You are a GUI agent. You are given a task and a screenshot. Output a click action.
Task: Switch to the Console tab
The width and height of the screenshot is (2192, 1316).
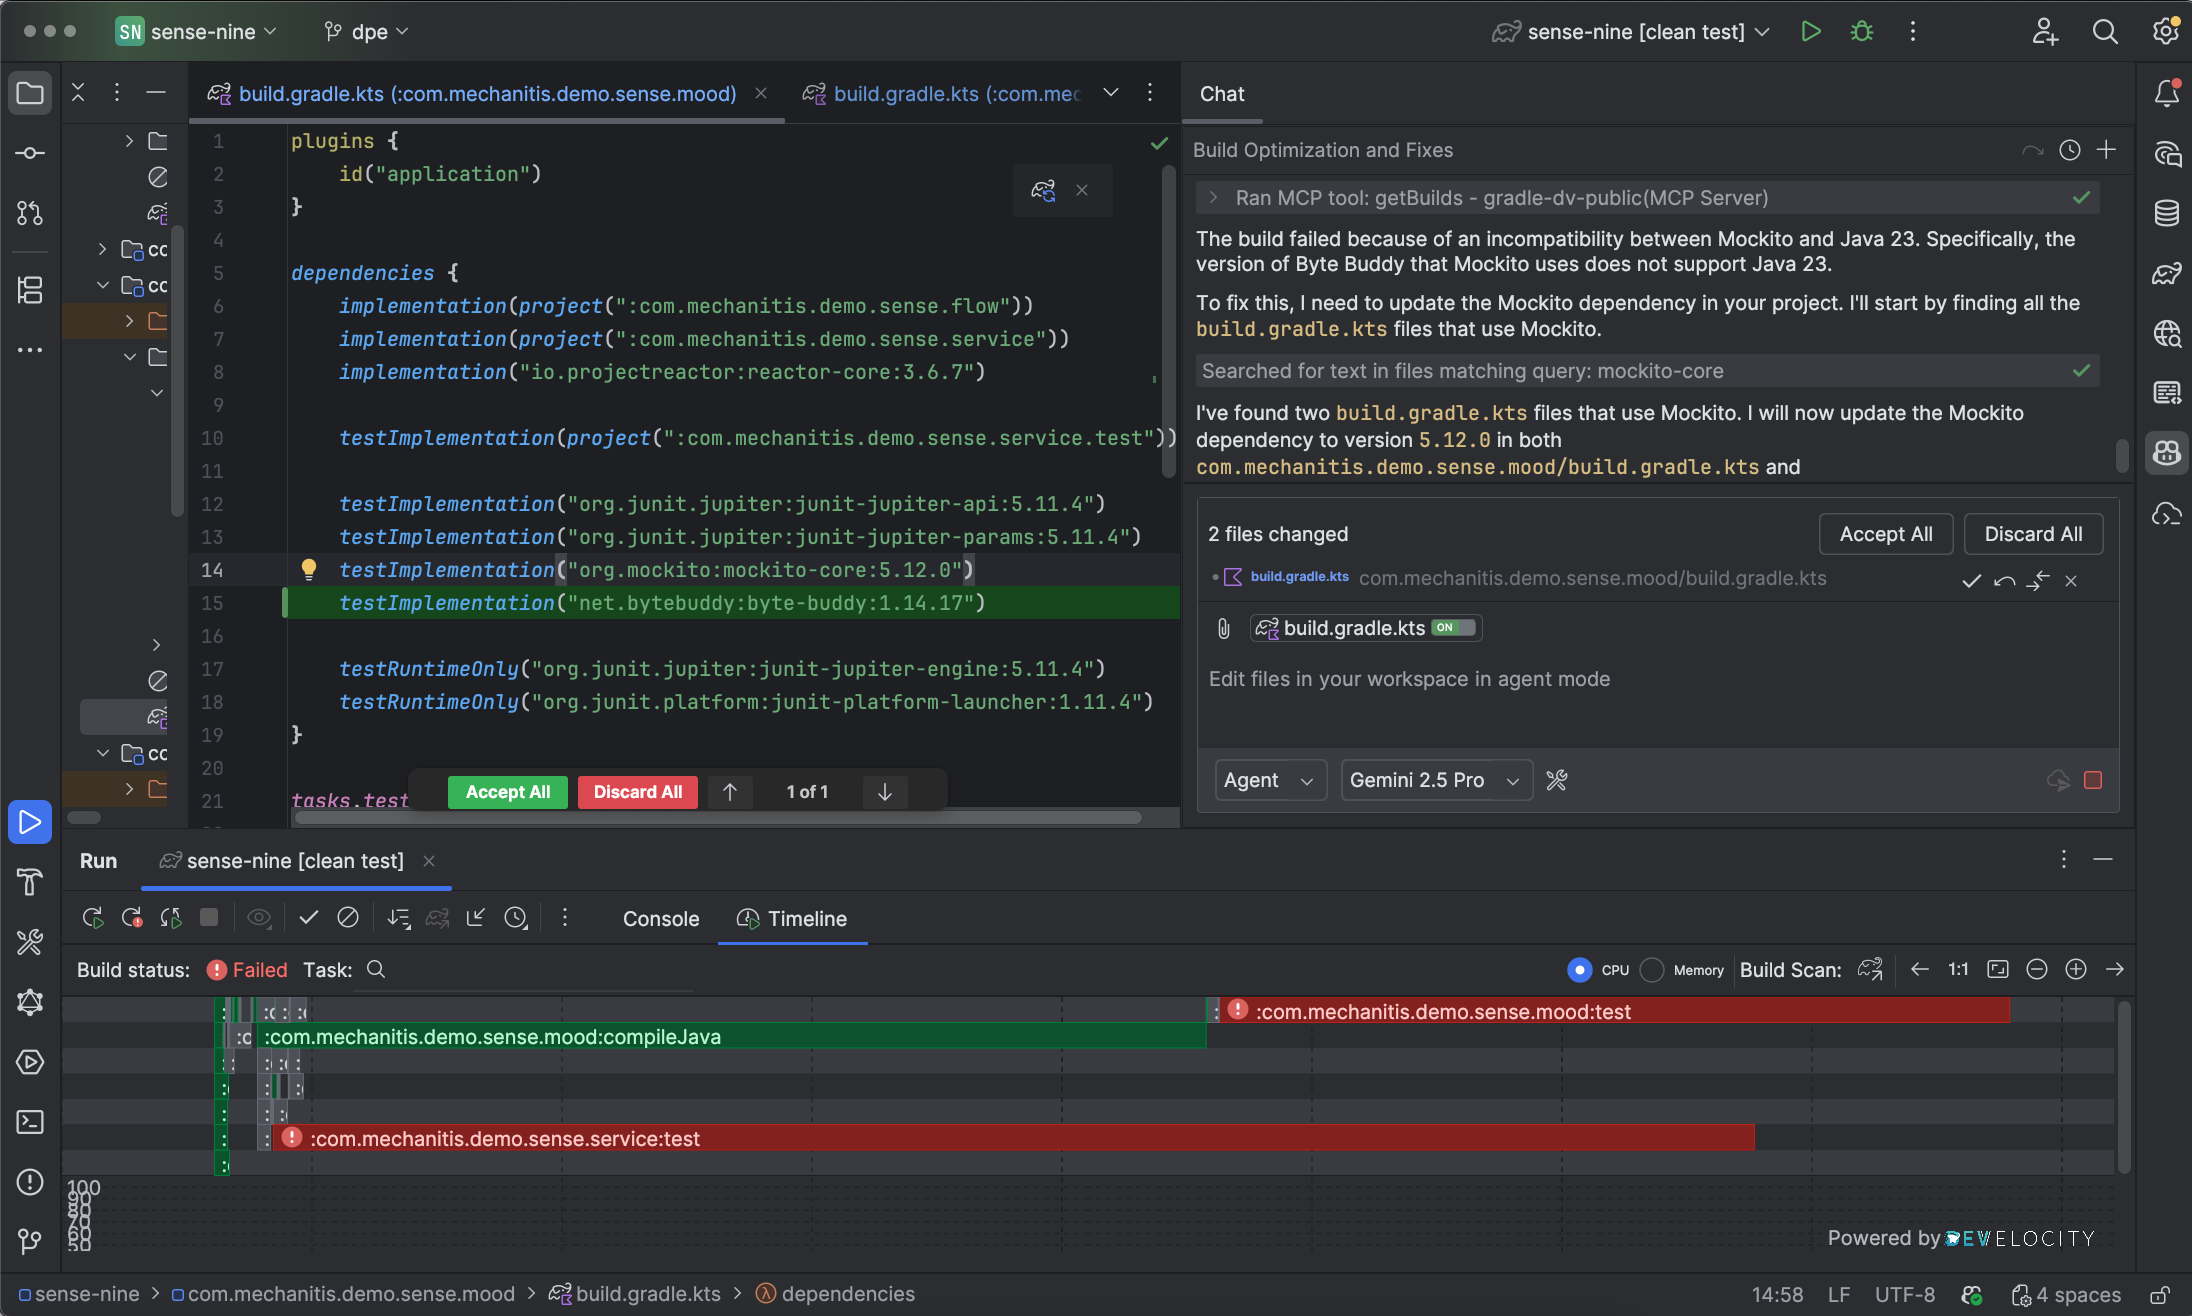click(660, 919)
